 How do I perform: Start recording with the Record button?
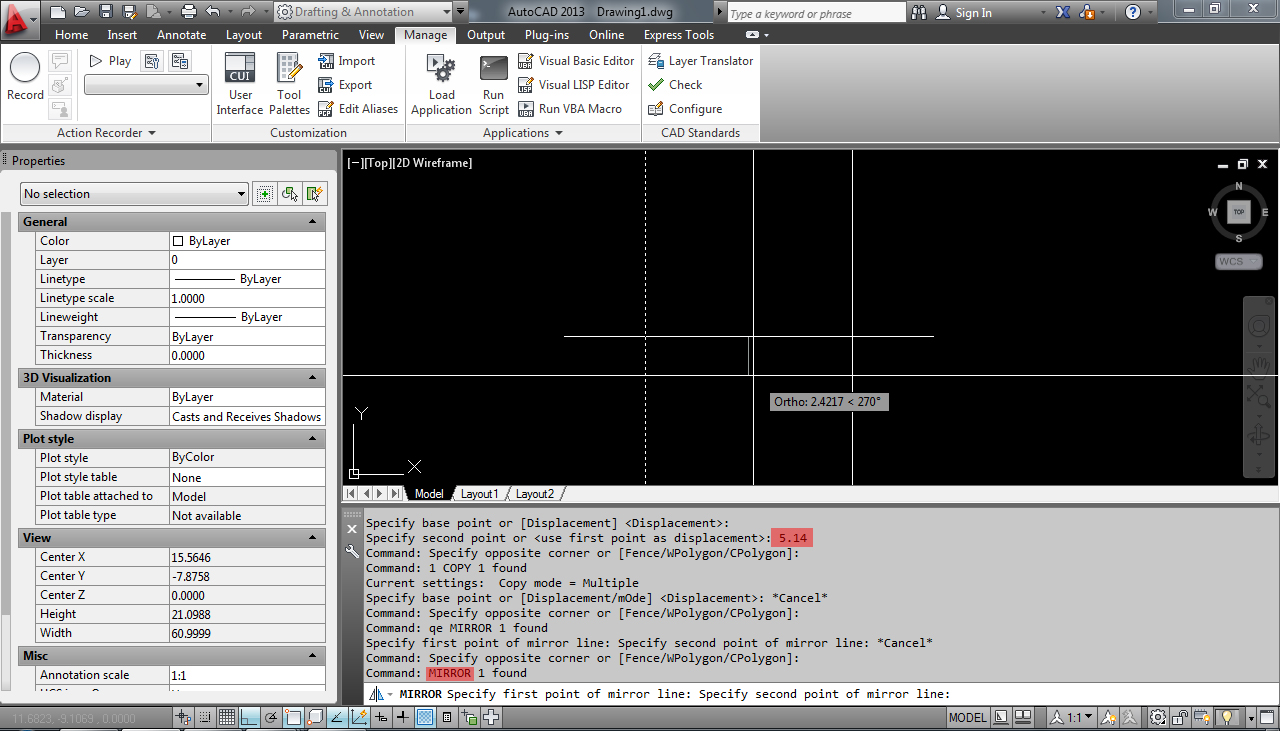click(25, 77)
